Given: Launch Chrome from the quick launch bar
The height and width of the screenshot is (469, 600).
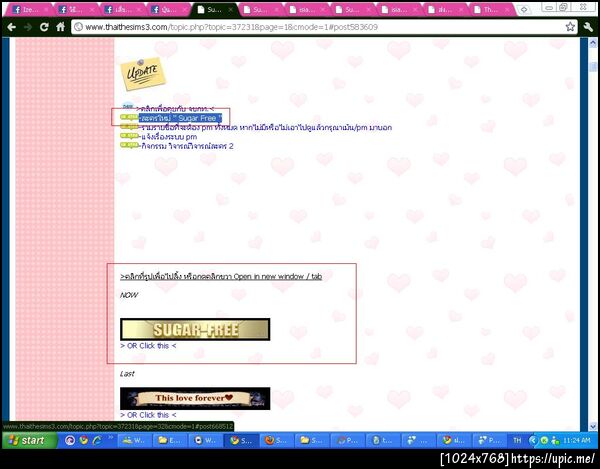Looking at the screenshot, I should (84, 440).
